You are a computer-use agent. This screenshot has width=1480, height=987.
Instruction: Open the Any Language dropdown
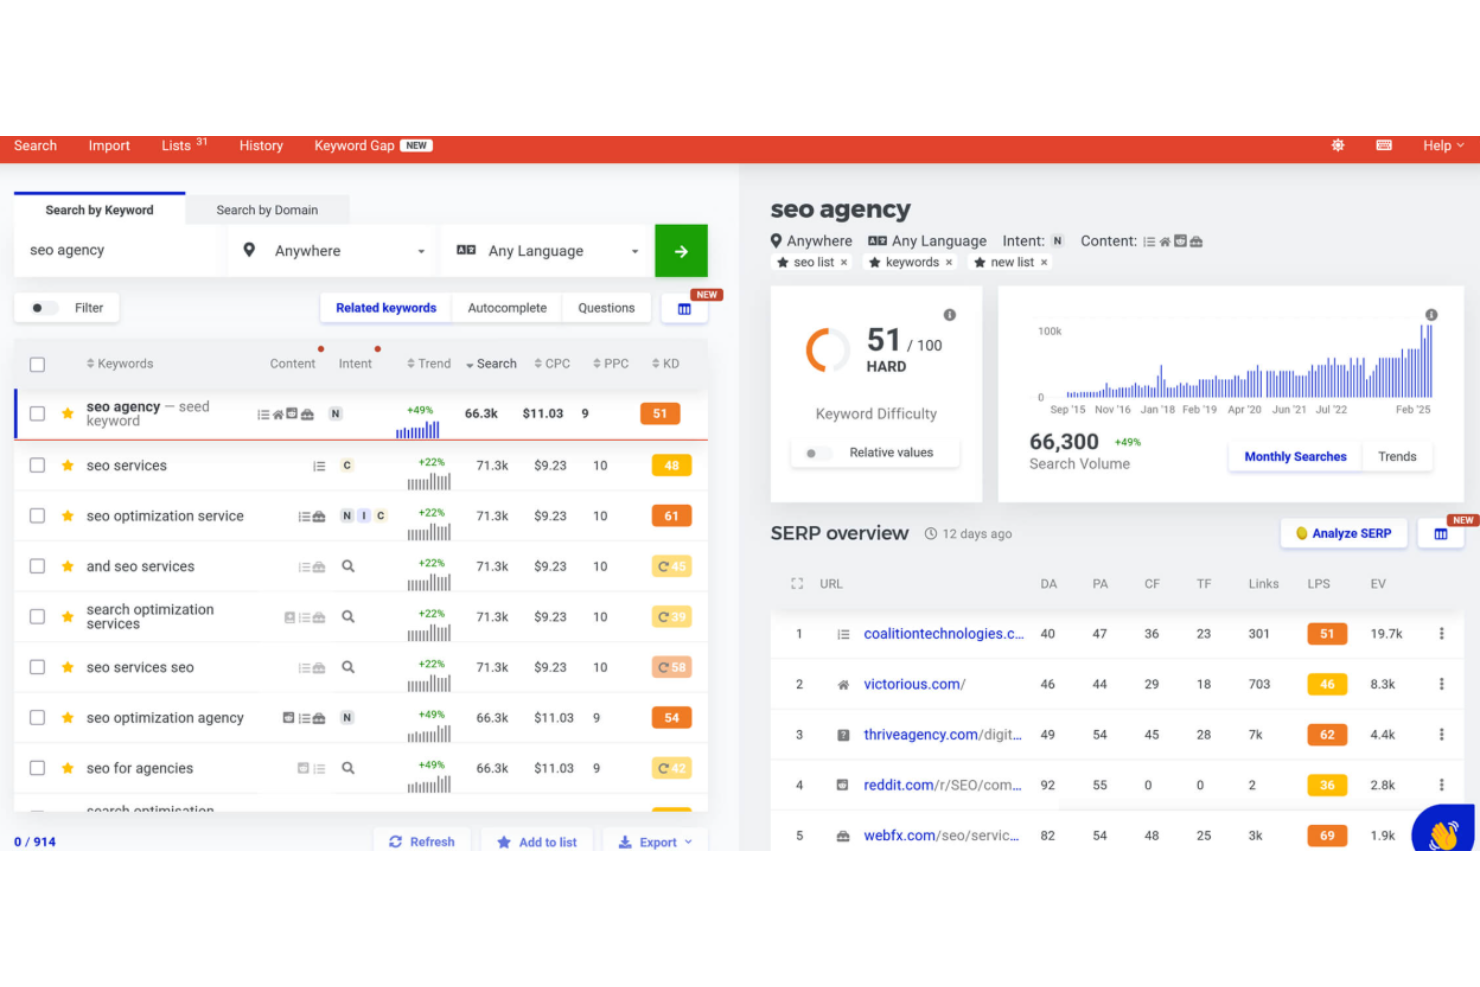coord(547,250)
